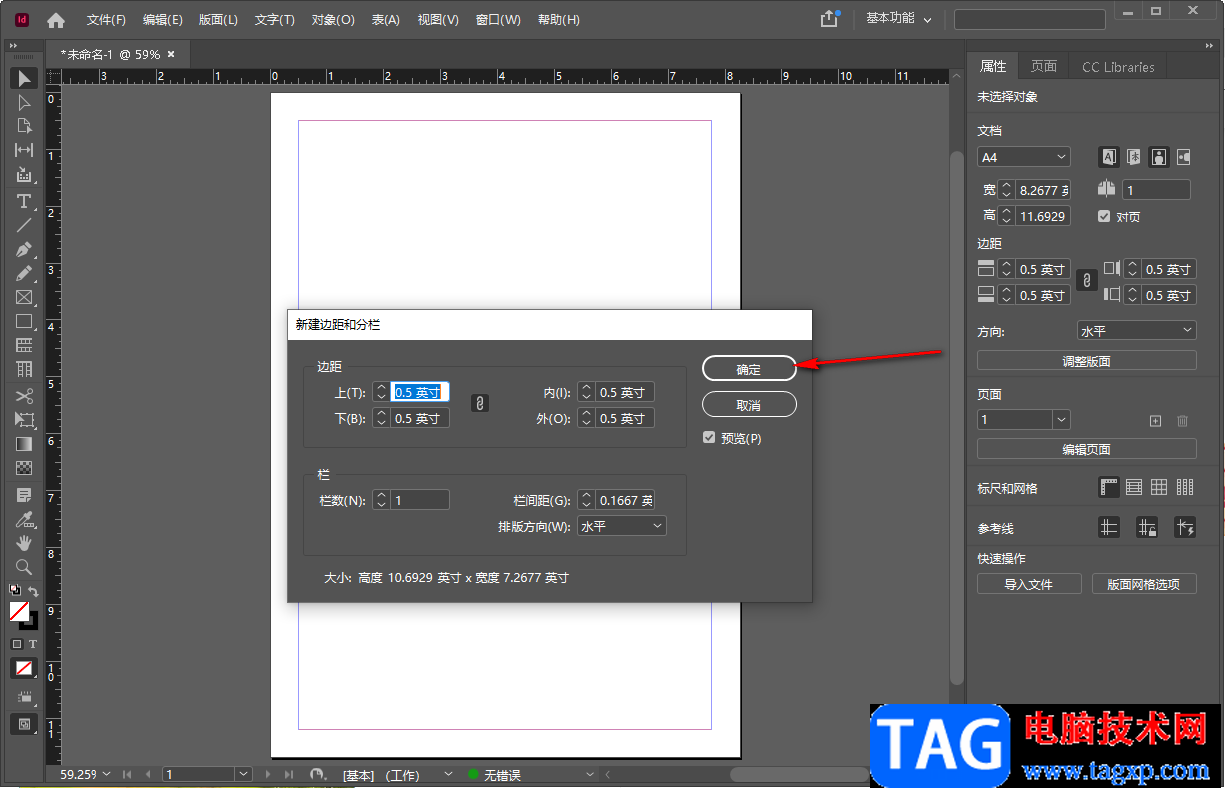Viewport: 1225px width, 788px height.
Task: Show rulers icon in Rulers and Grids
Action: (1109, 488)
